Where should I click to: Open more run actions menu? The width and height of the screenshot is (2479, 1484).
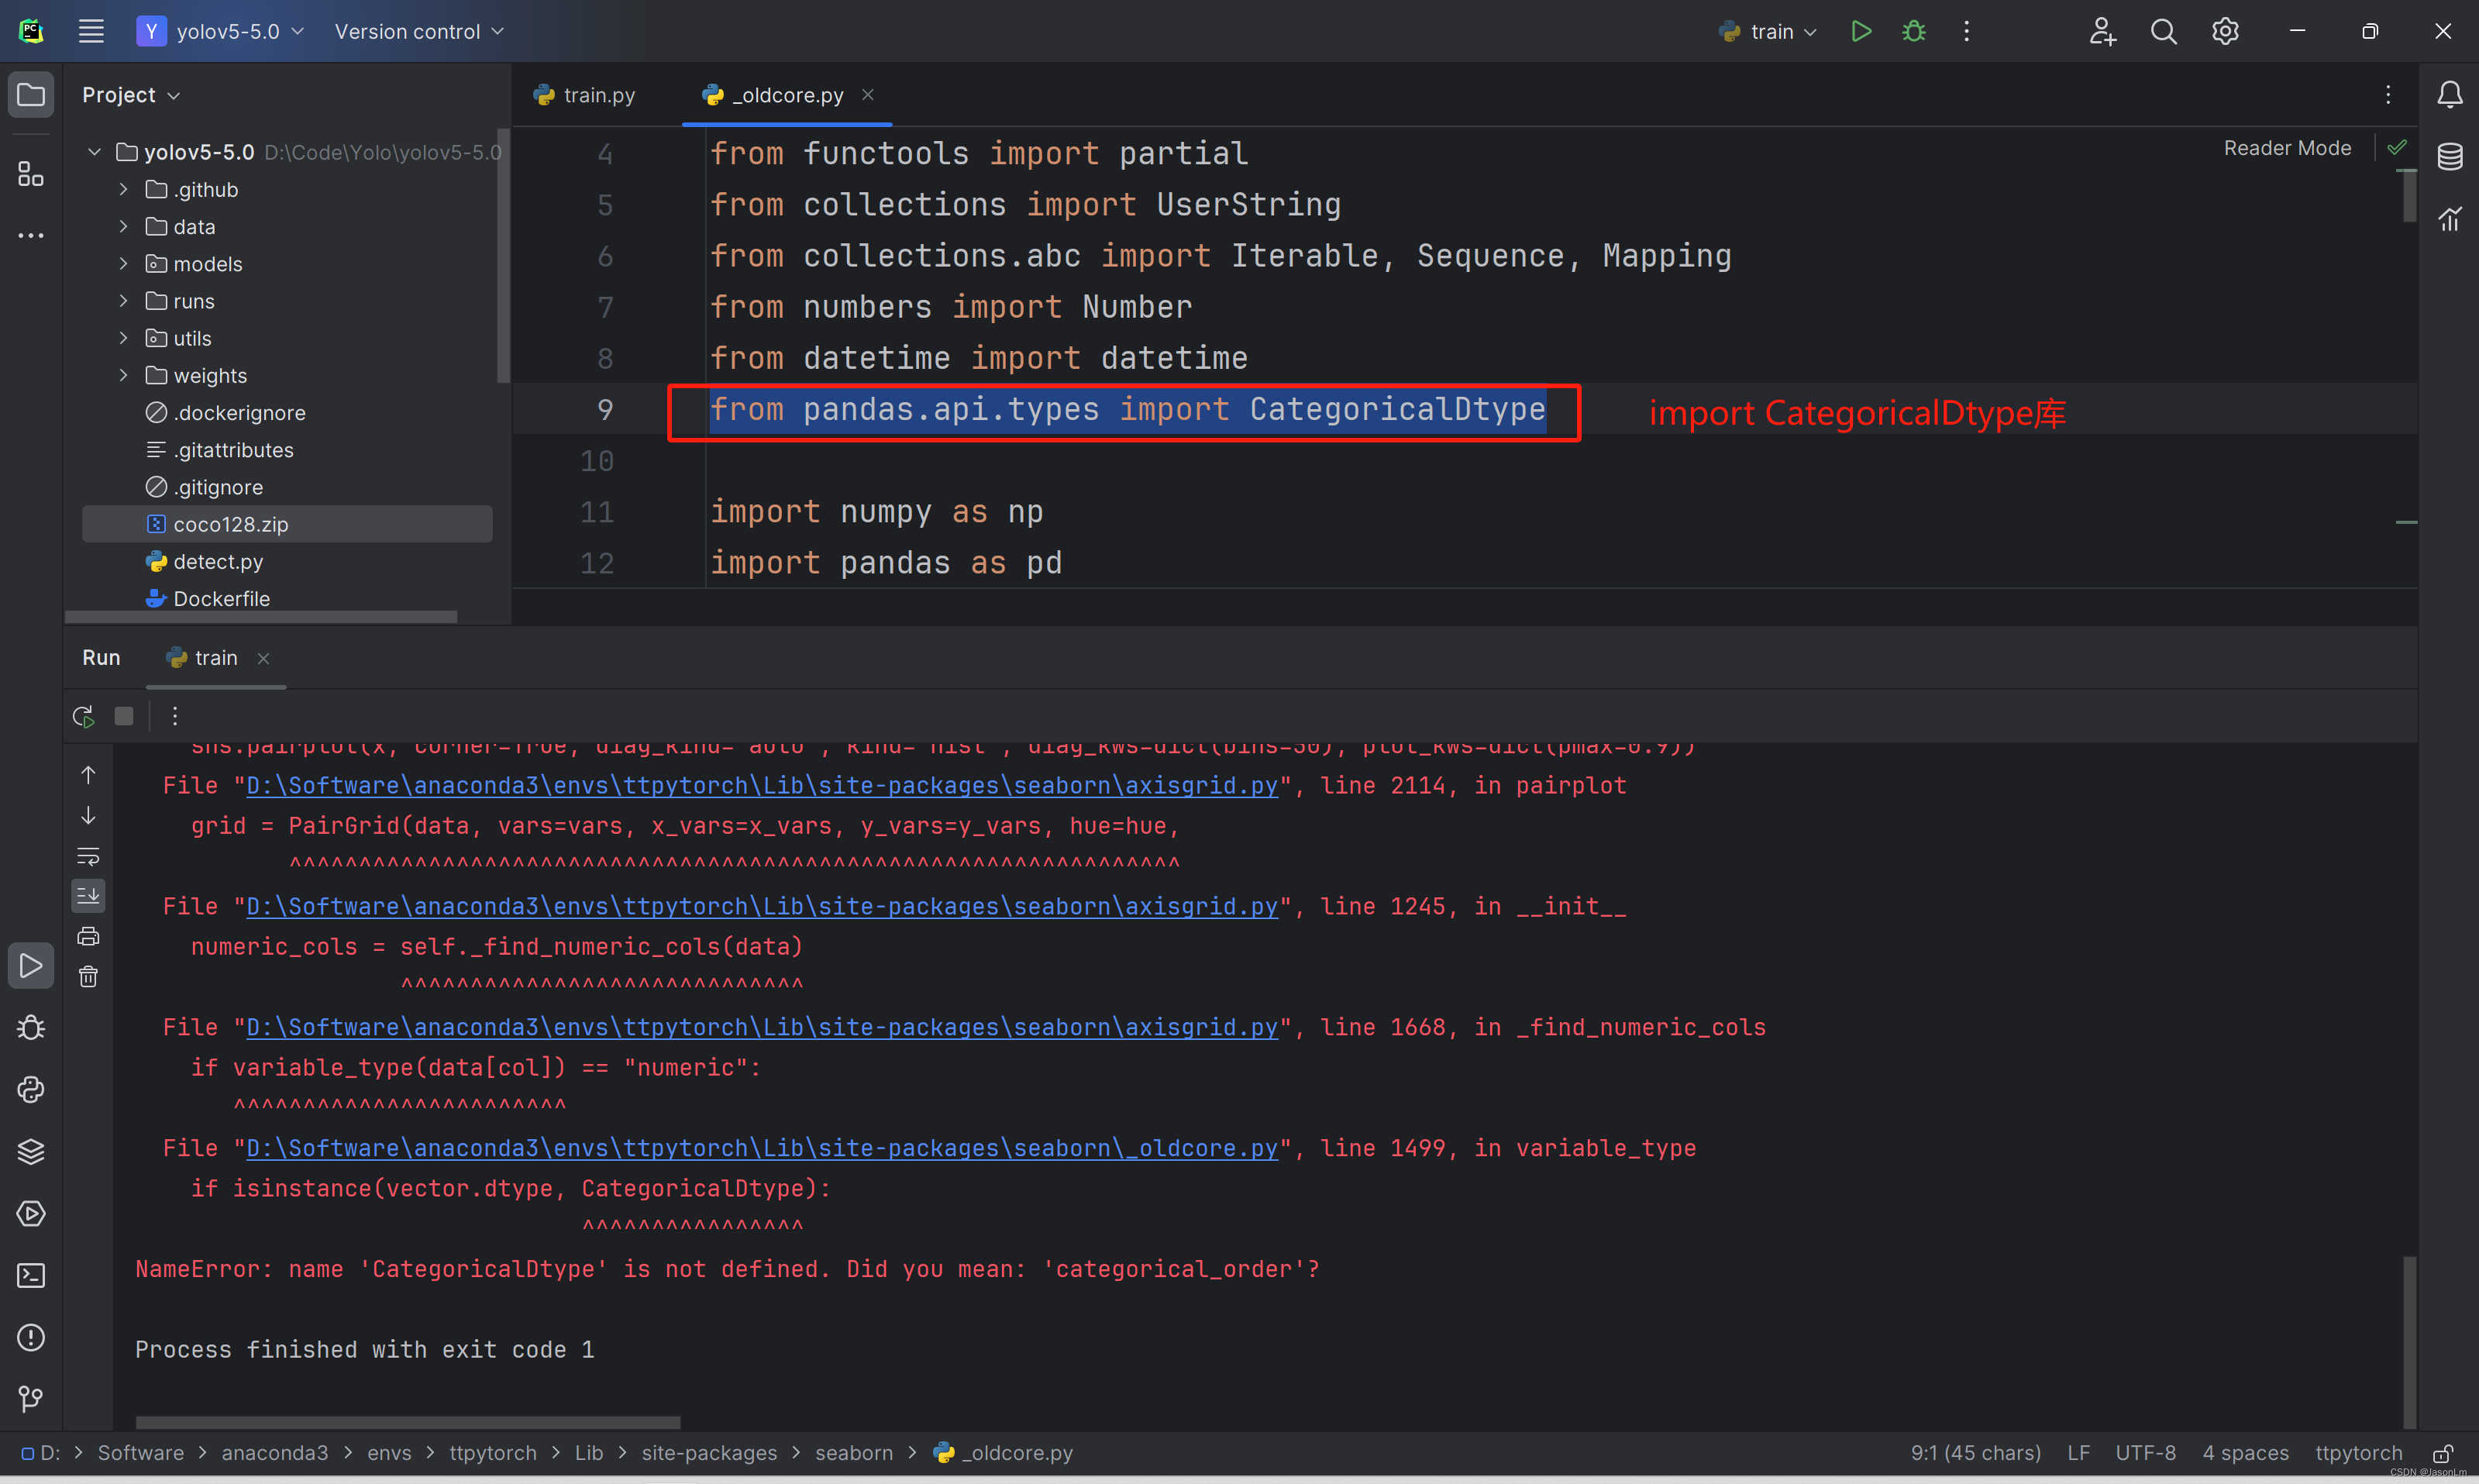pyautogui.click(x=1966, y=31)
